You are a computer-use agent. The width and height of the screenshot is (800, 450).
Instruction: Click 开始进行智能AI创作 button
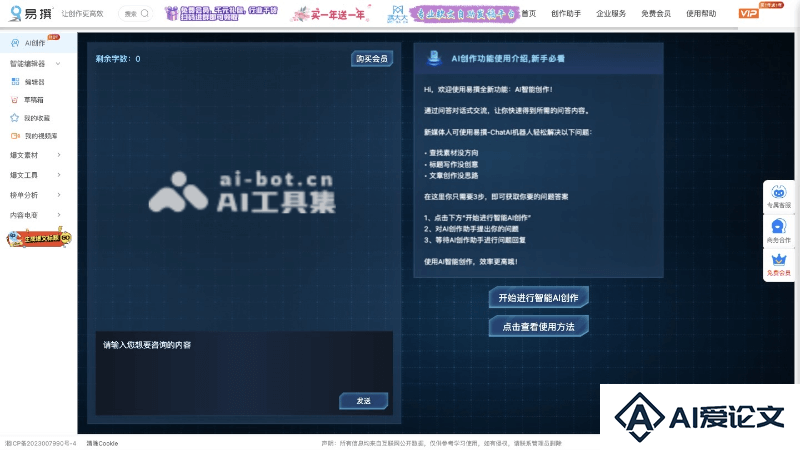coord(538,297)
